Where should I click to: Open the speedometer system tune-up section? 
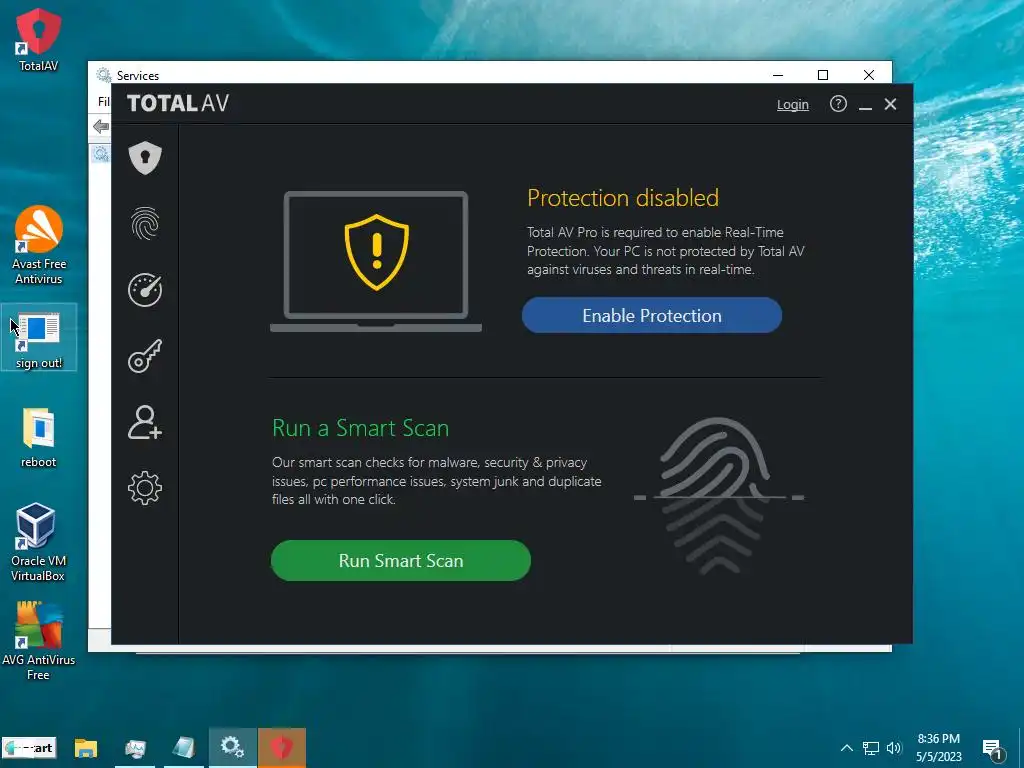point(145,289)
